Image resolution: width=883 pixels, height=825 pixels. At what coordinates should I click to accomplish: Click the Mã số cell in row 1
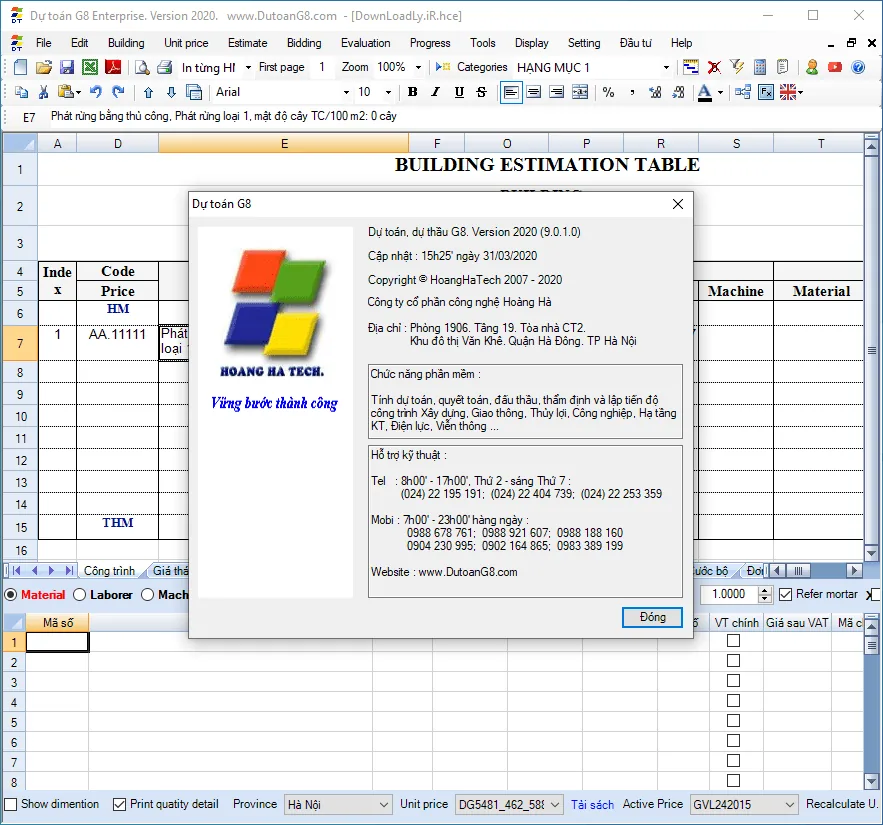[x=57, y=642]
